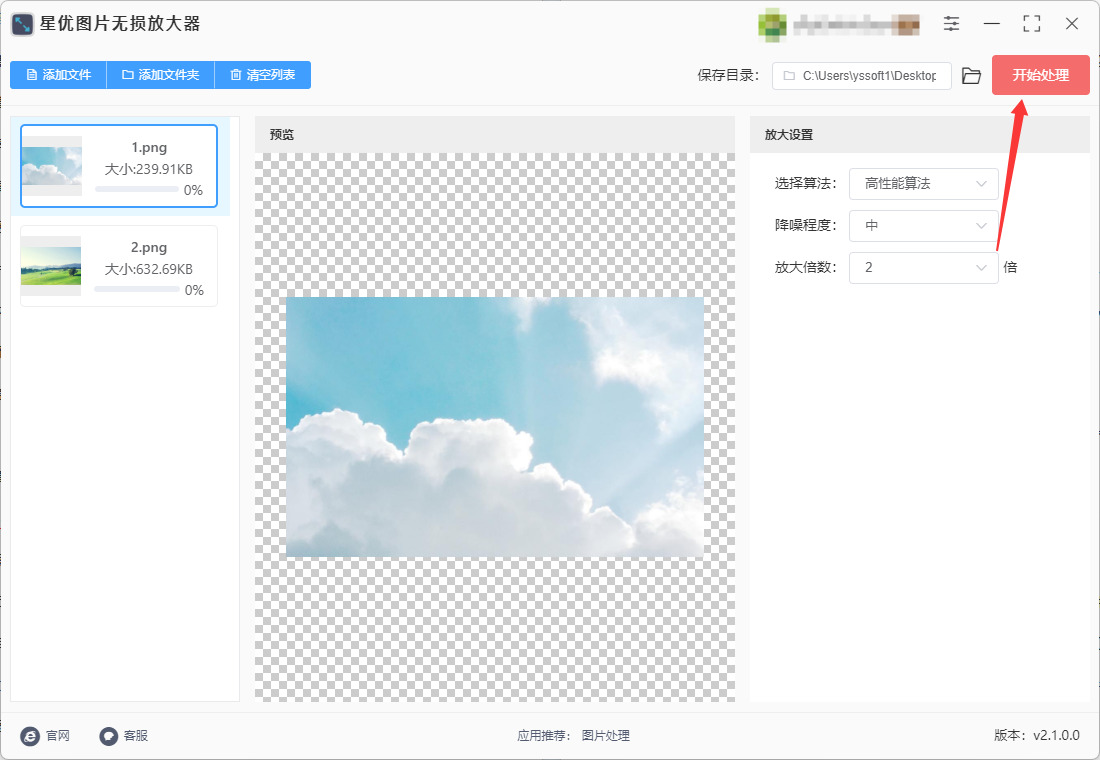Click the user avatar icon
The image size is (1100, 760).
pos(772,24)
